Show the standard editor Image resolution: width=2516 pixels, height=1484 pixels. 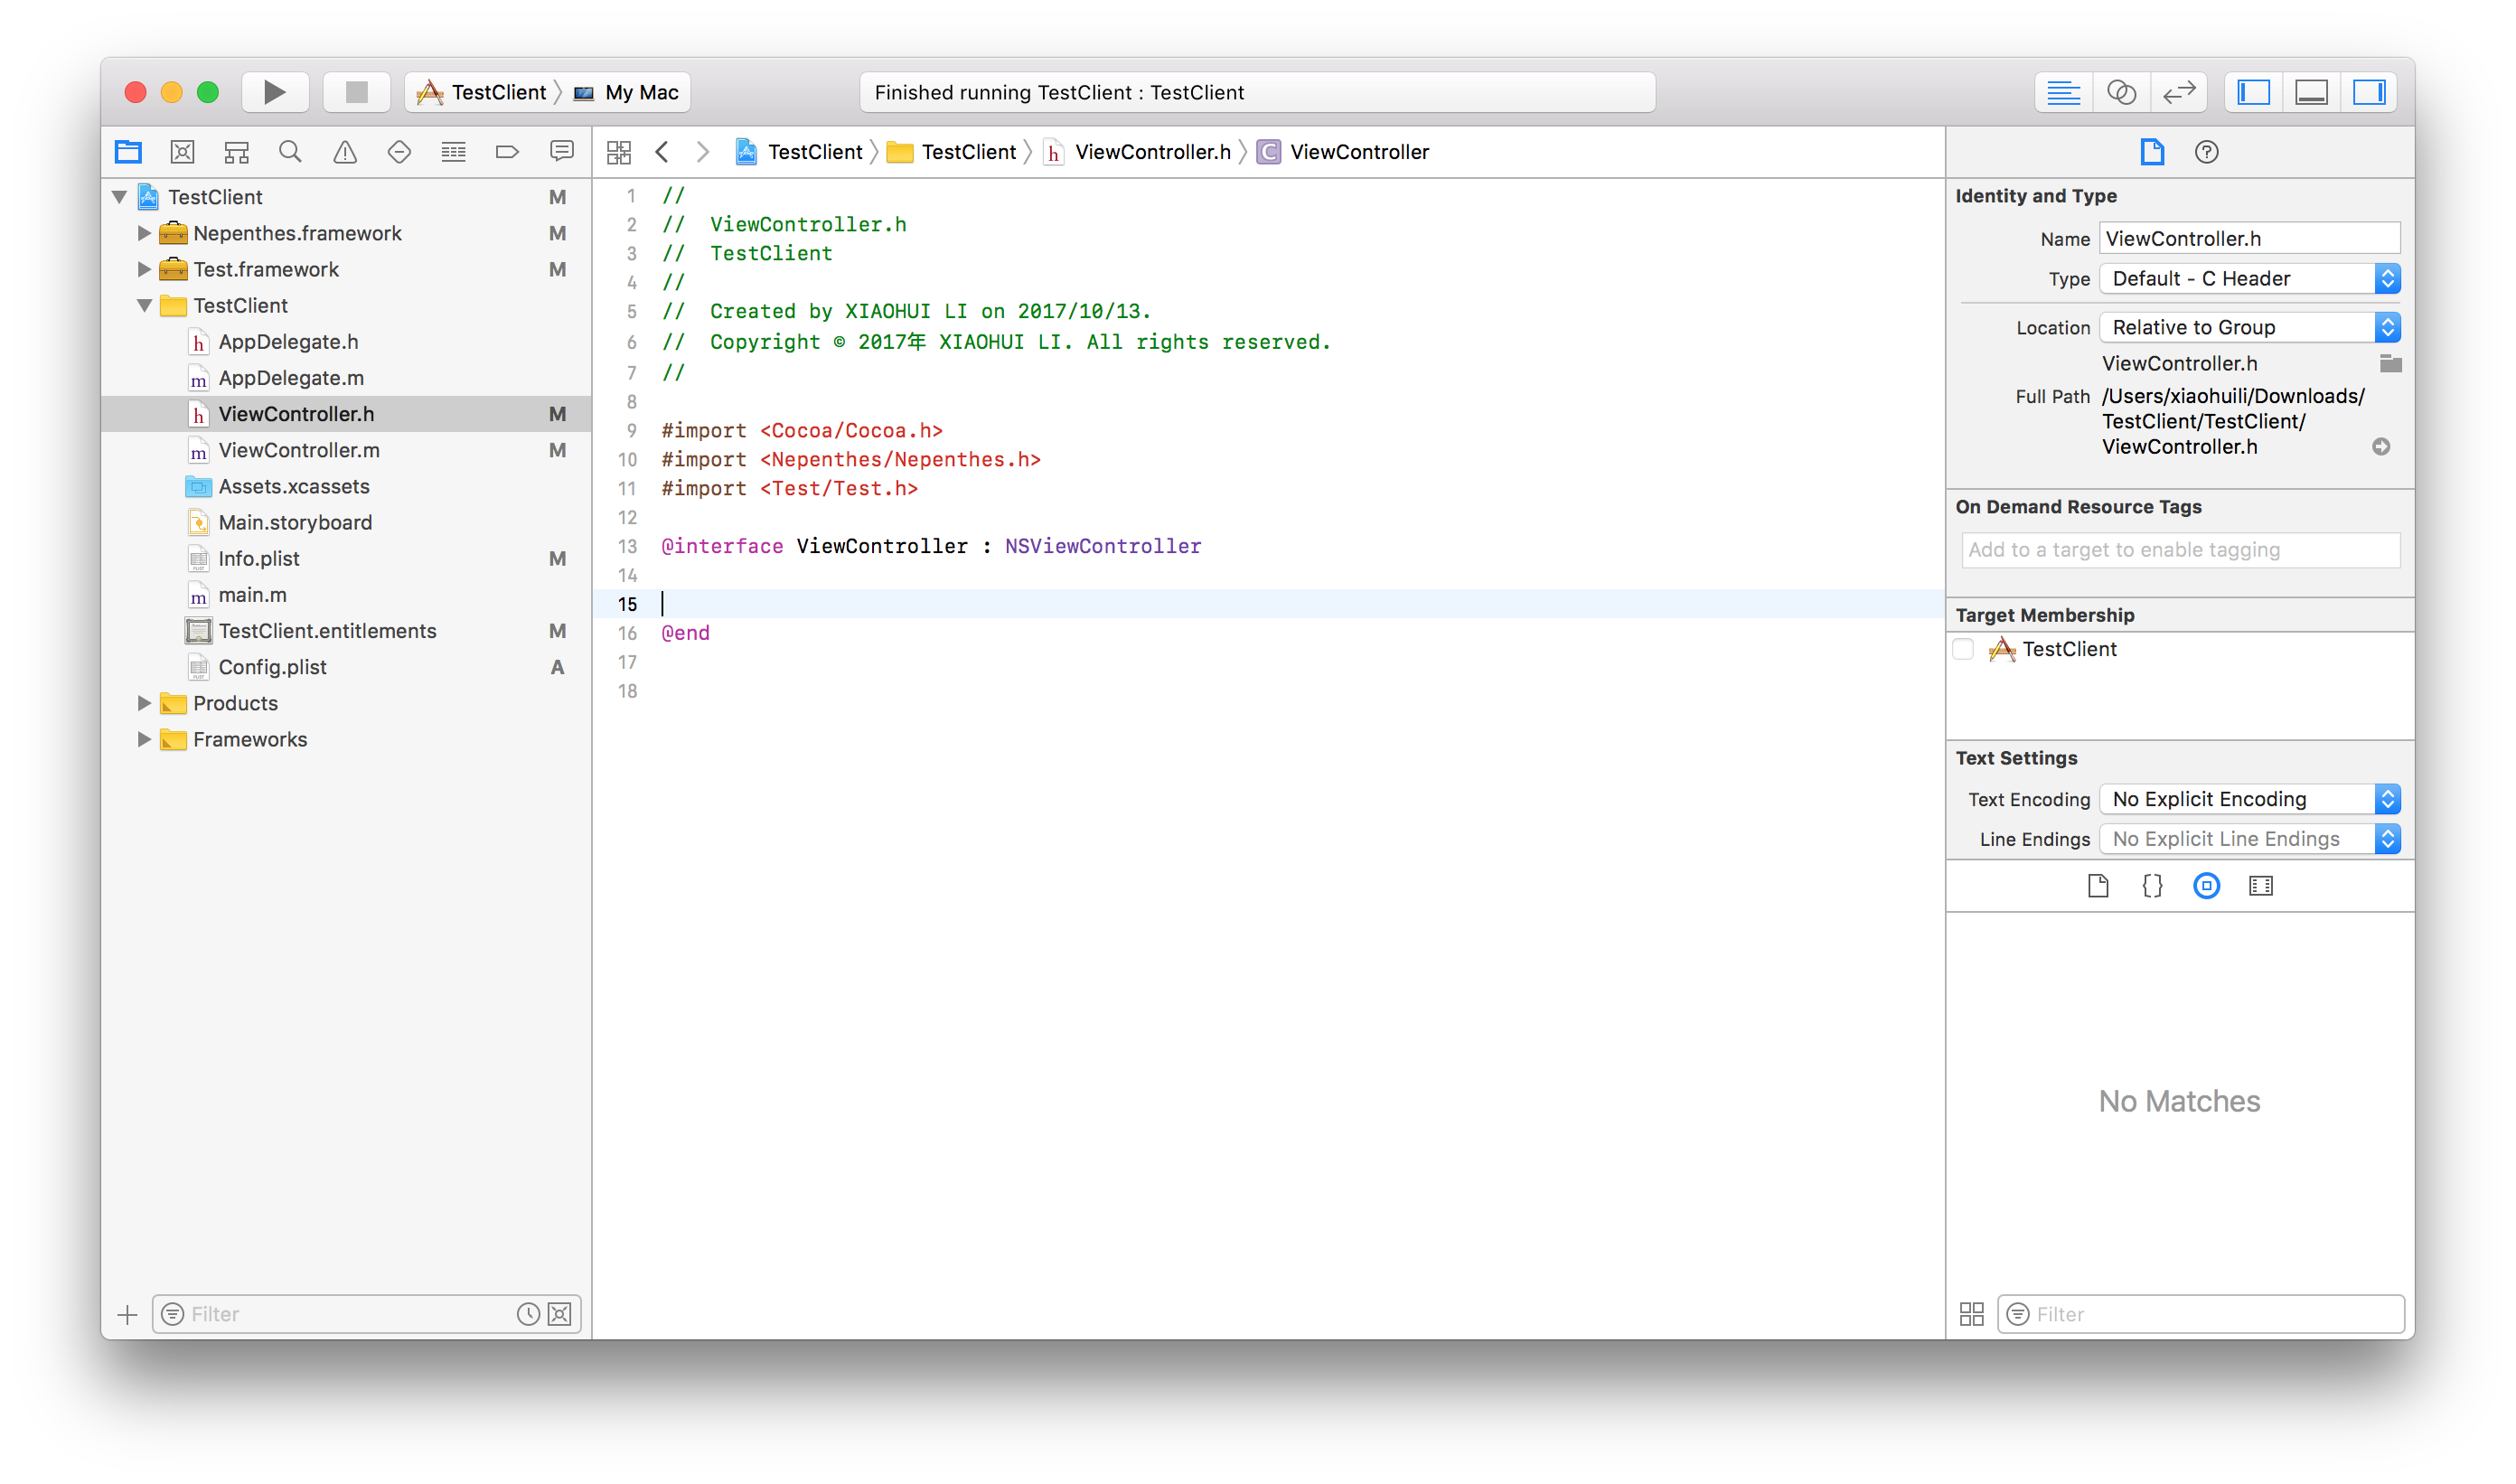coord(2063,92)
